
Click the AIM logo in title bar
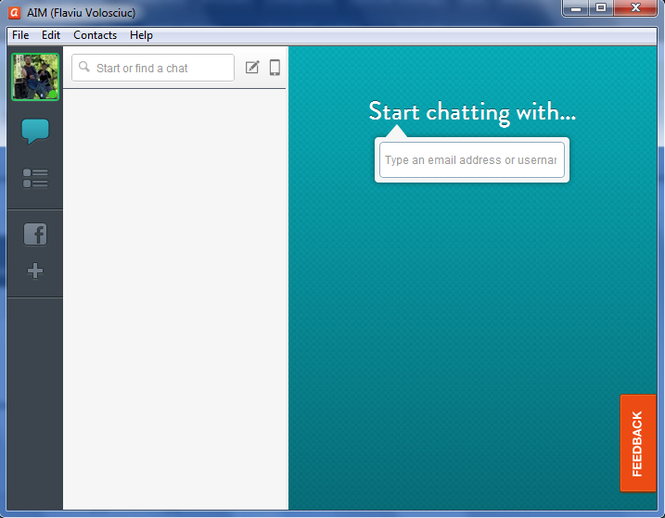pyautogui.click(x=14, y=13)
